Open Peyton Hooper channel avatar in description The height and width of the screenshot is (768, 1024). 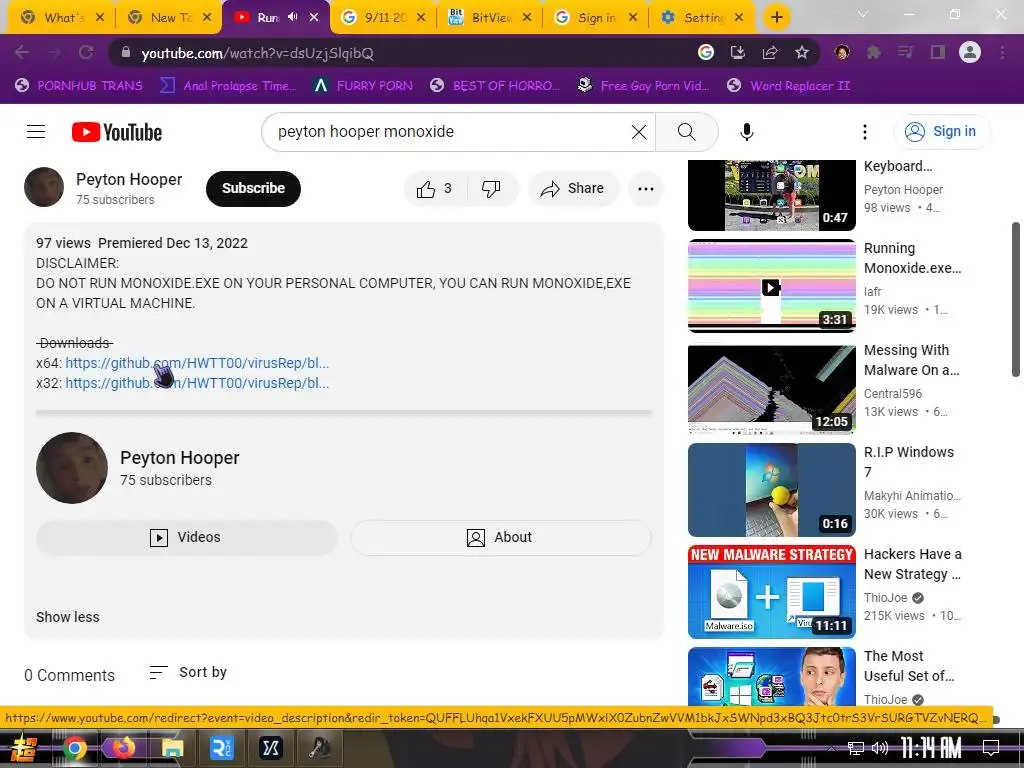pyautogui.click(x=72, y=468)
